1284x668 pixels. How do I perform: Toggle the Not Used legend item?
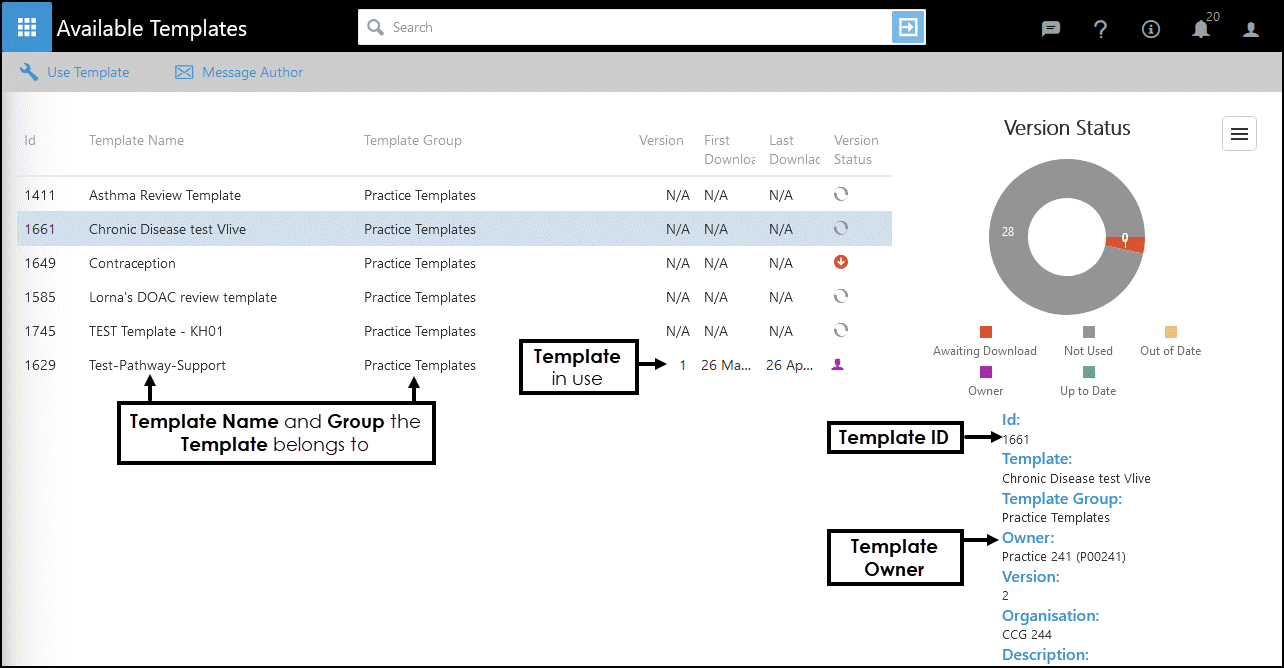pyautogui.click(x=1088, y=342)
